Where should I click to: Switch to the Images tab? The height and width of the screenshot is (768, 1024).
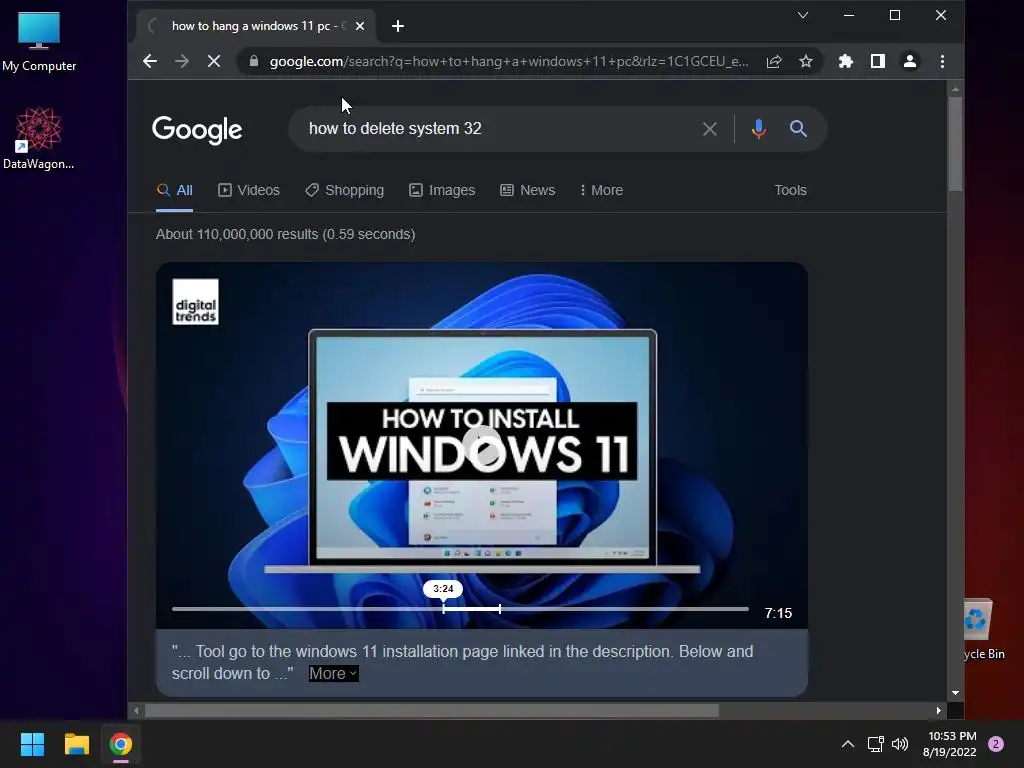[442, 190]
